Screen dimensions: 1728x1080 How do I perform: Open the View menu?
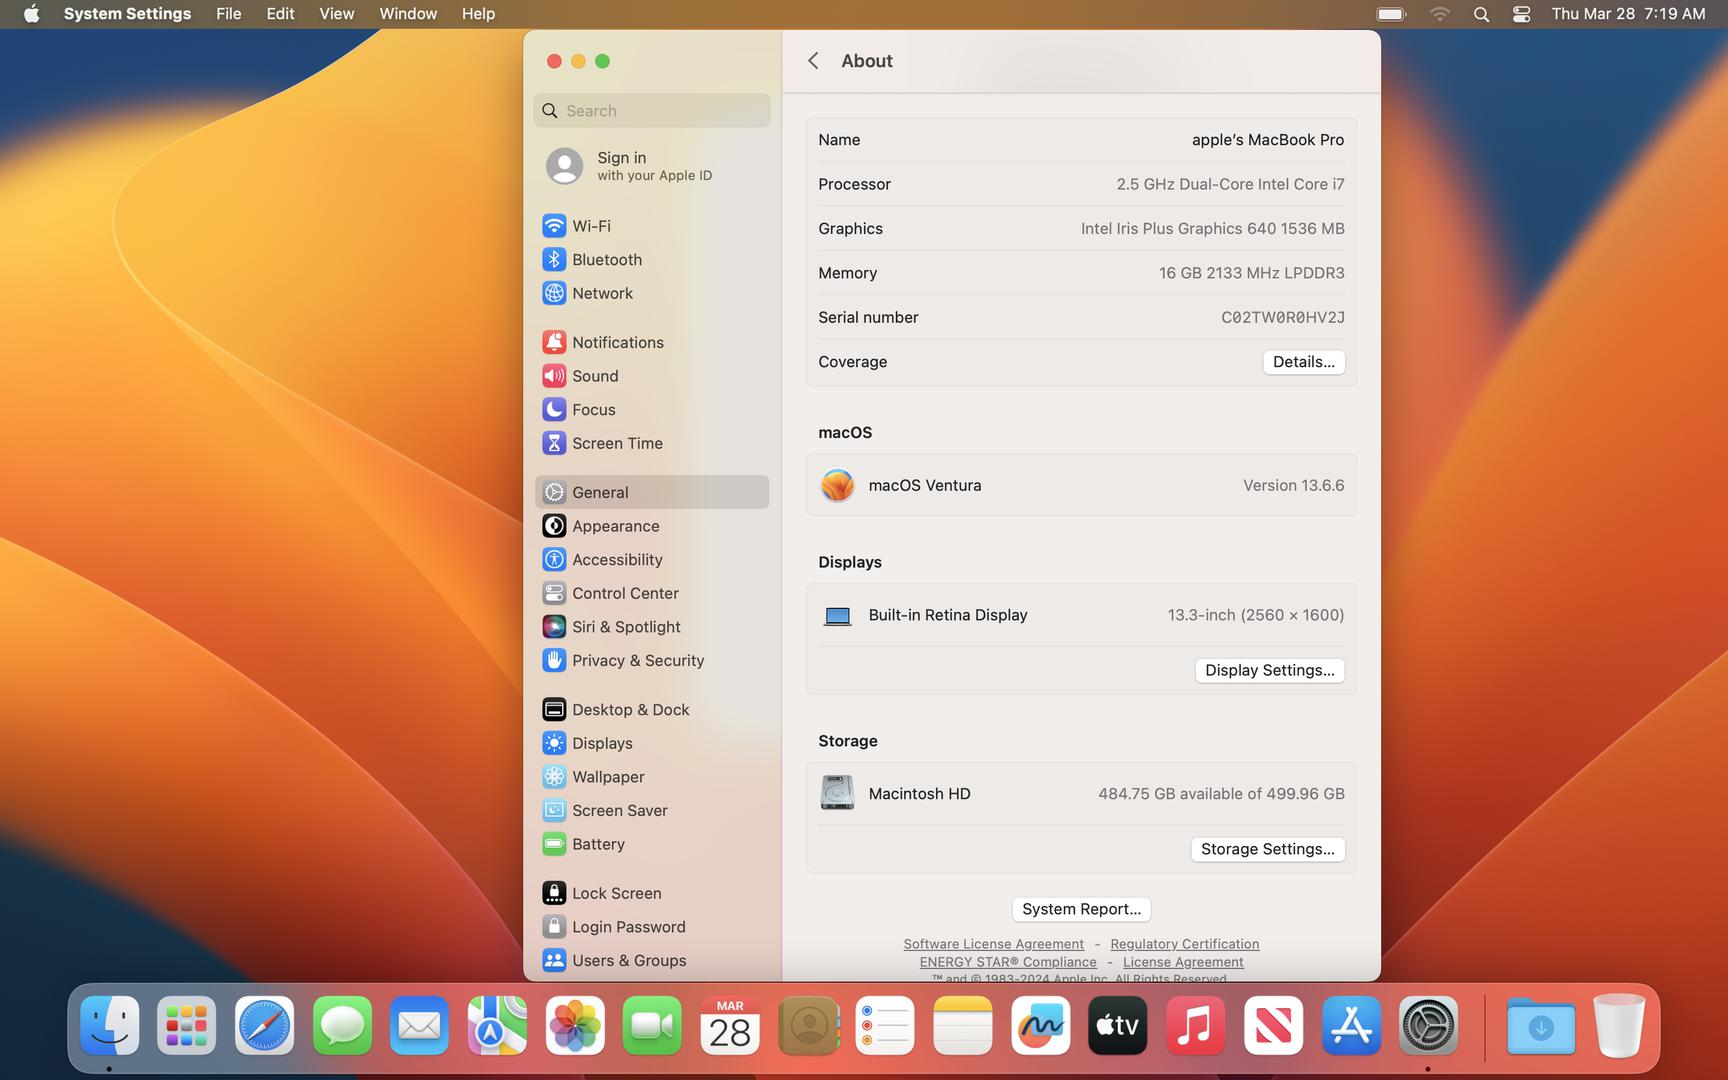pos(336,14)
